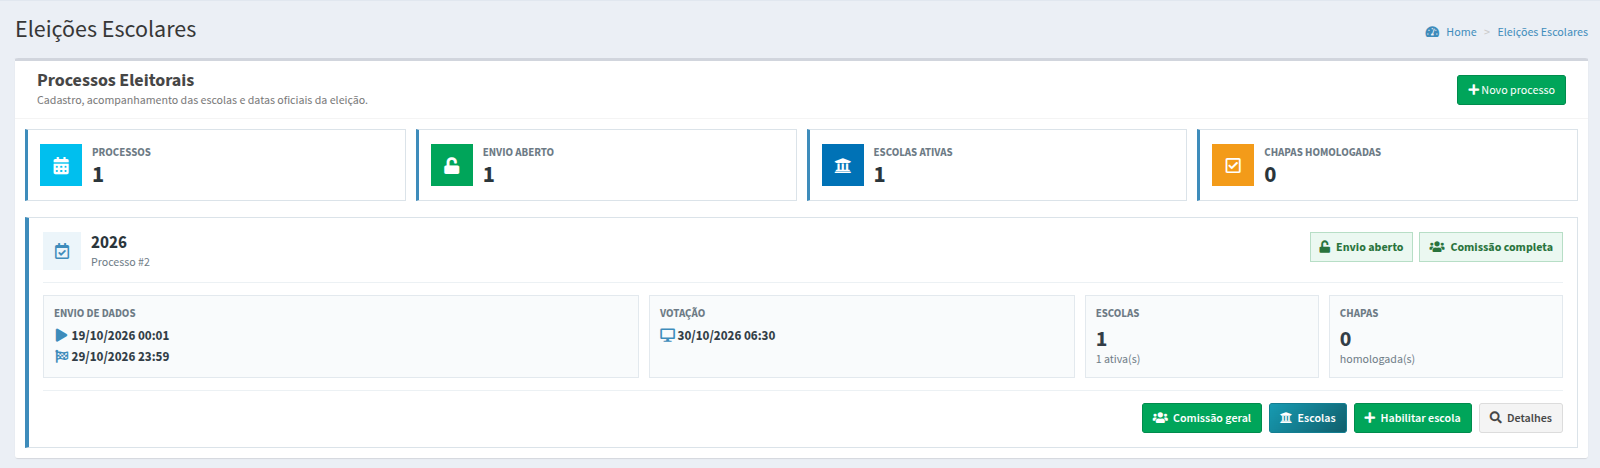The image size is (1600, 468).
Task: Click the date 19/10/2026 00:01
Action: pos(120,336)
